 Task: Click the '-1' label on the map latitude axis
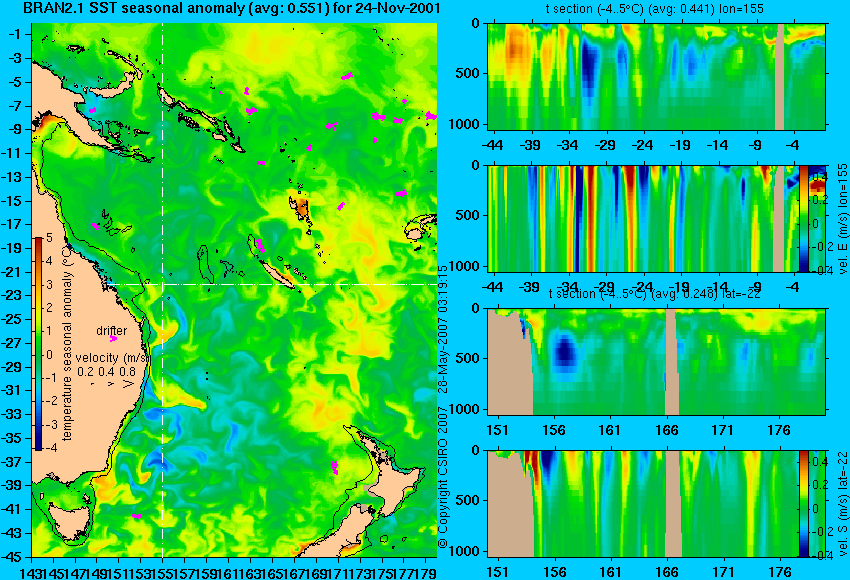15,34
